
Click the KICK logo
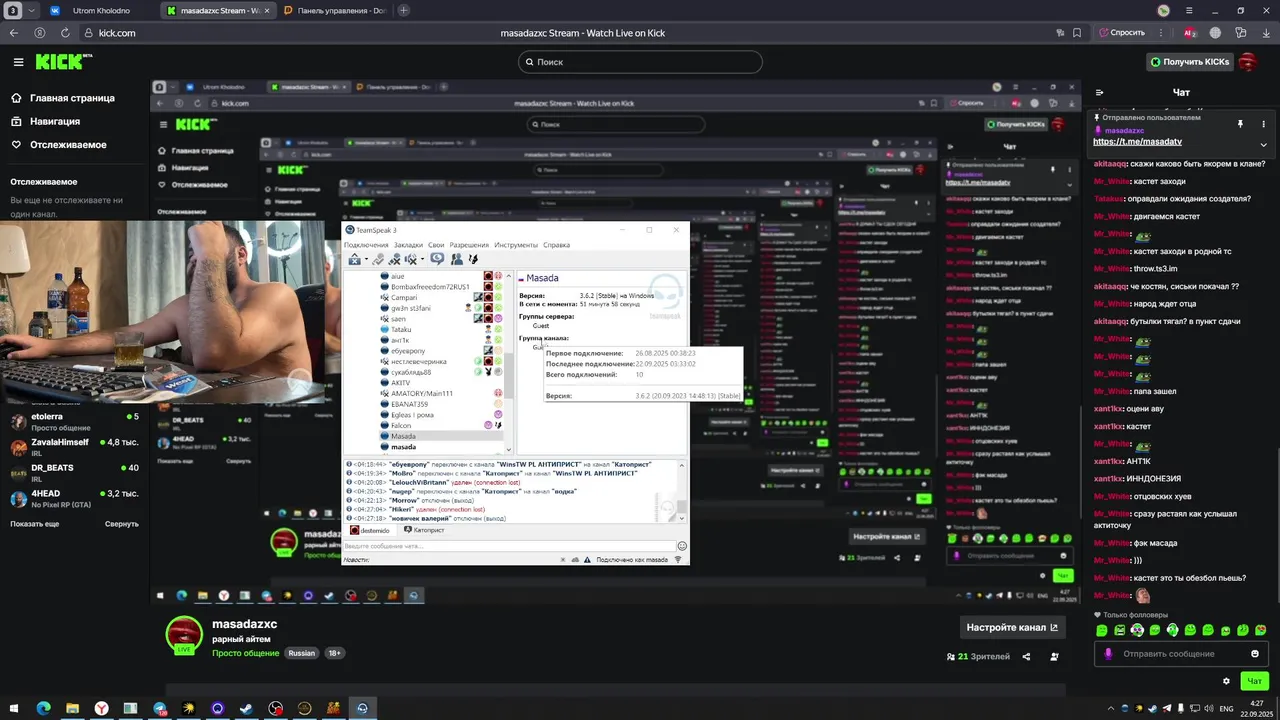pos(62,62)
